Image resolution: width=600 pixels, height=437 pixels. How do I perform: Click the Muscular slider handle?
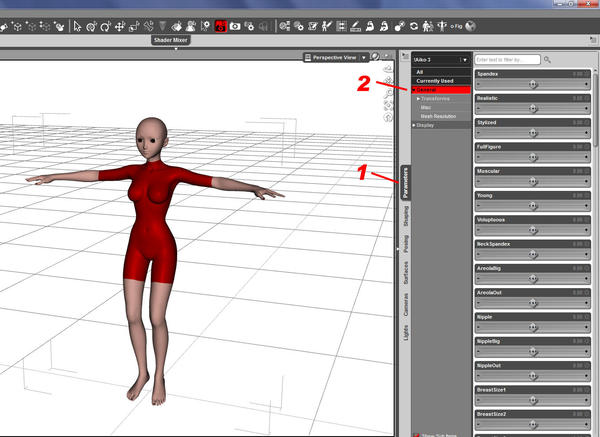point(533,181)
